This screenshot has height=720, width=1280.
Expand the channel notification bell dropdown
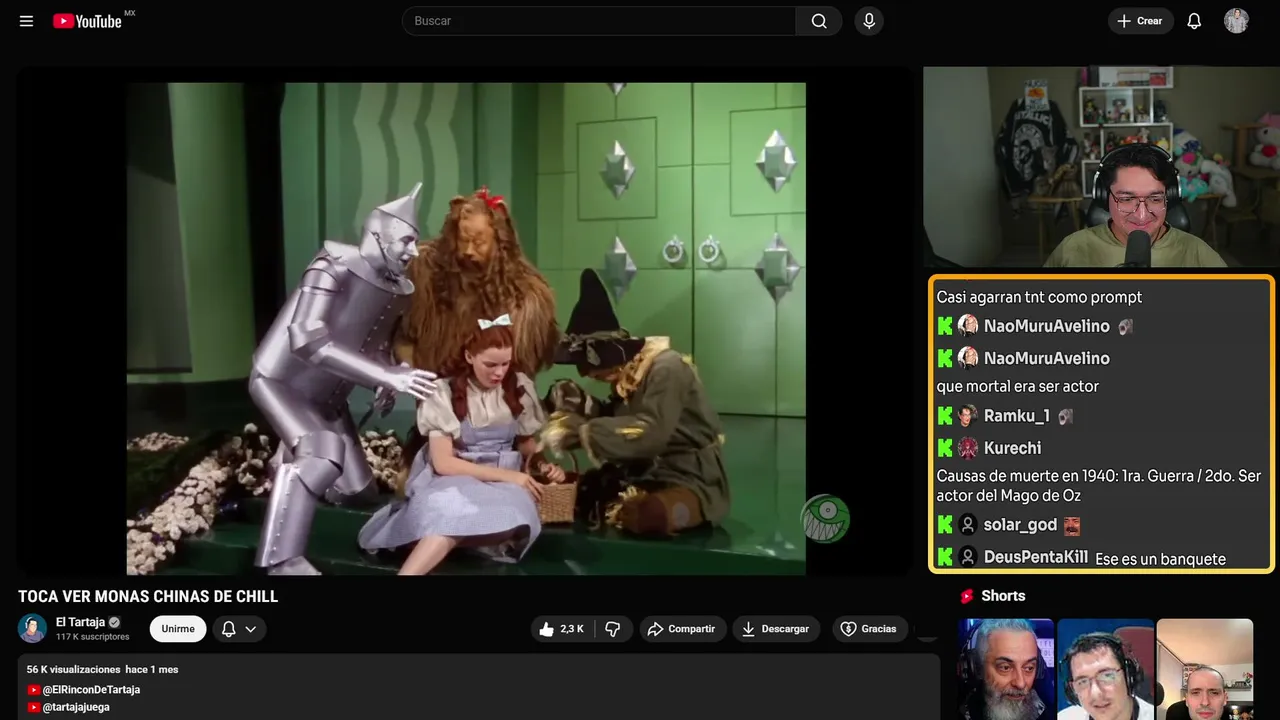click(239, 629)
